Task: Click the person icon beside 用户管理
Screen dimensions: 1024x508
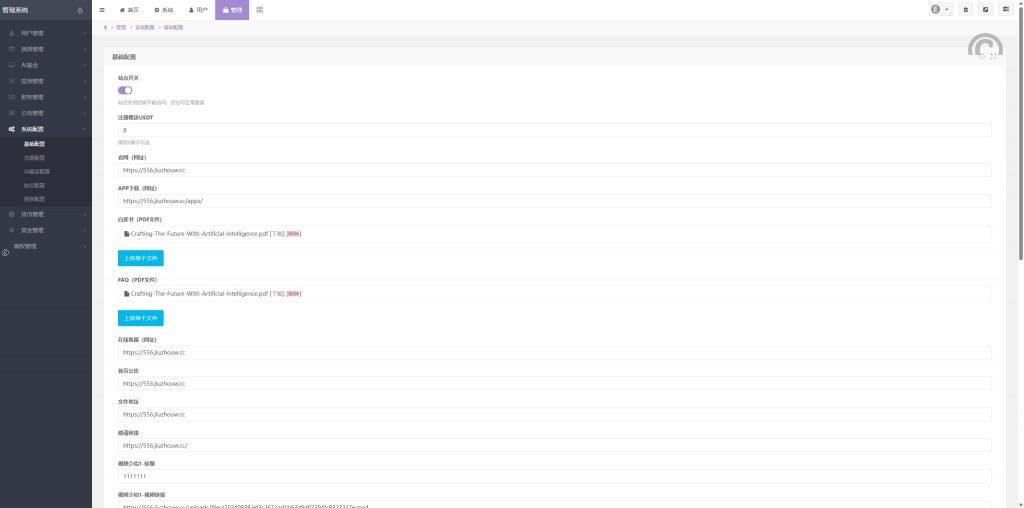Action: tap(12, 33)
